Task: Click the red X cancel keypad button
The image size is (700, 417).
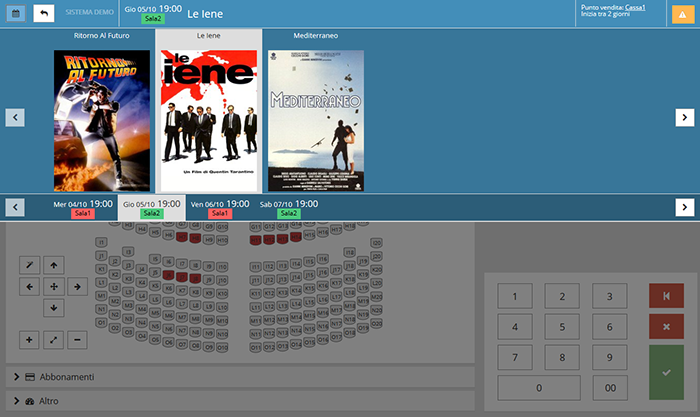Action: (667, 326)
